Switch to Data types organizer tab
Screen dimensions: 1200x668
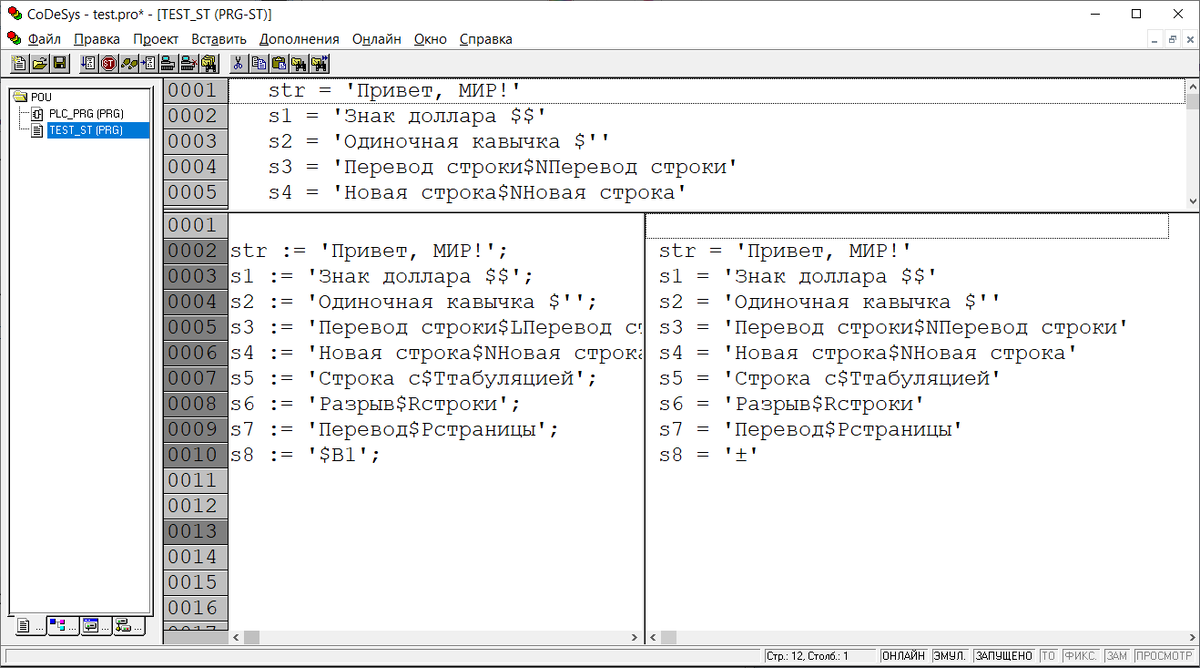pos(63,626)
